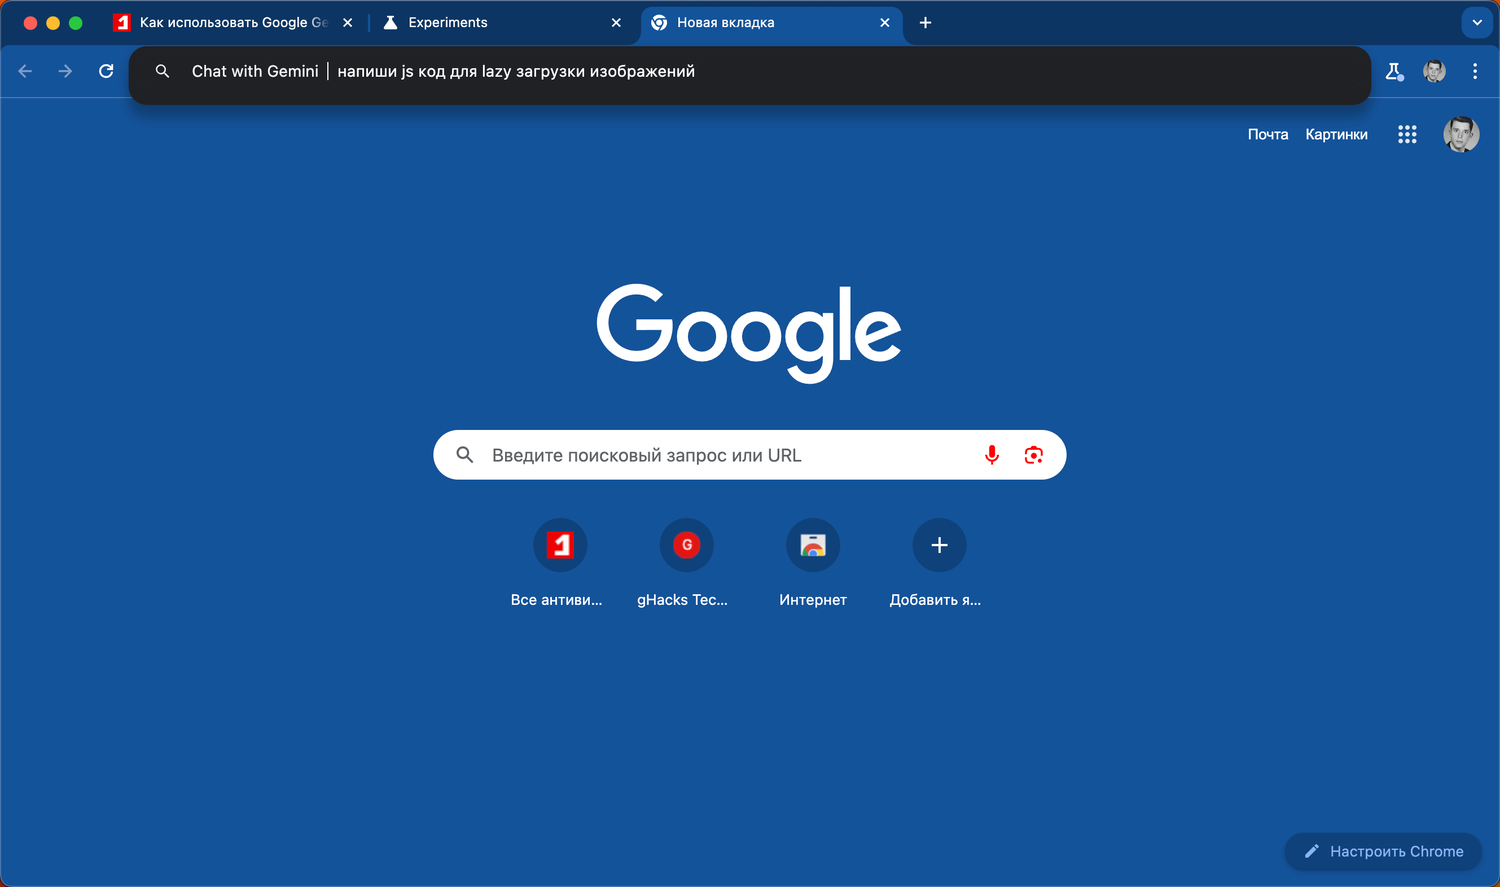Close the window with the red button
Image resolution: width=1500 pixels, height=887 pixels.
(30, 22)
